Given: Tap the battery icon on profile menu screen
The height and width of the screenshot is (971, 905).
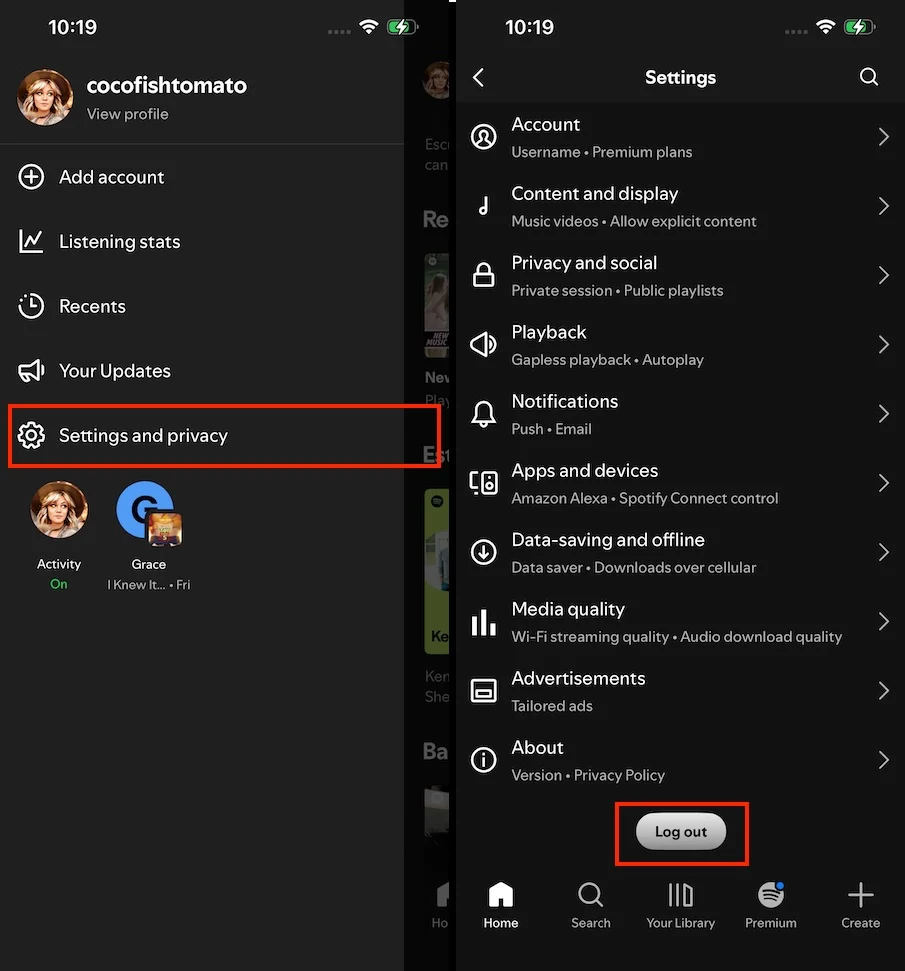Looking at the screenshot, I should coord(402,27).
